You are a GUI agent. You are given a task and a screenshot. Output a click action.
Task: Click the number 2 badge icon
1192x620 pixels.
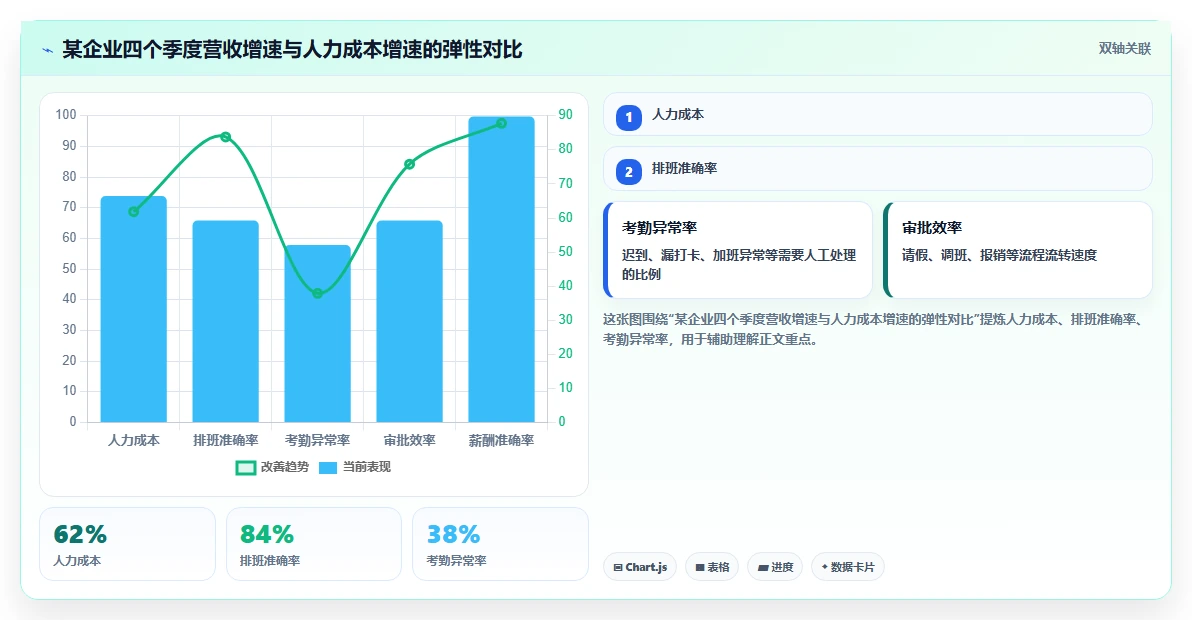(x=629, y=172)
